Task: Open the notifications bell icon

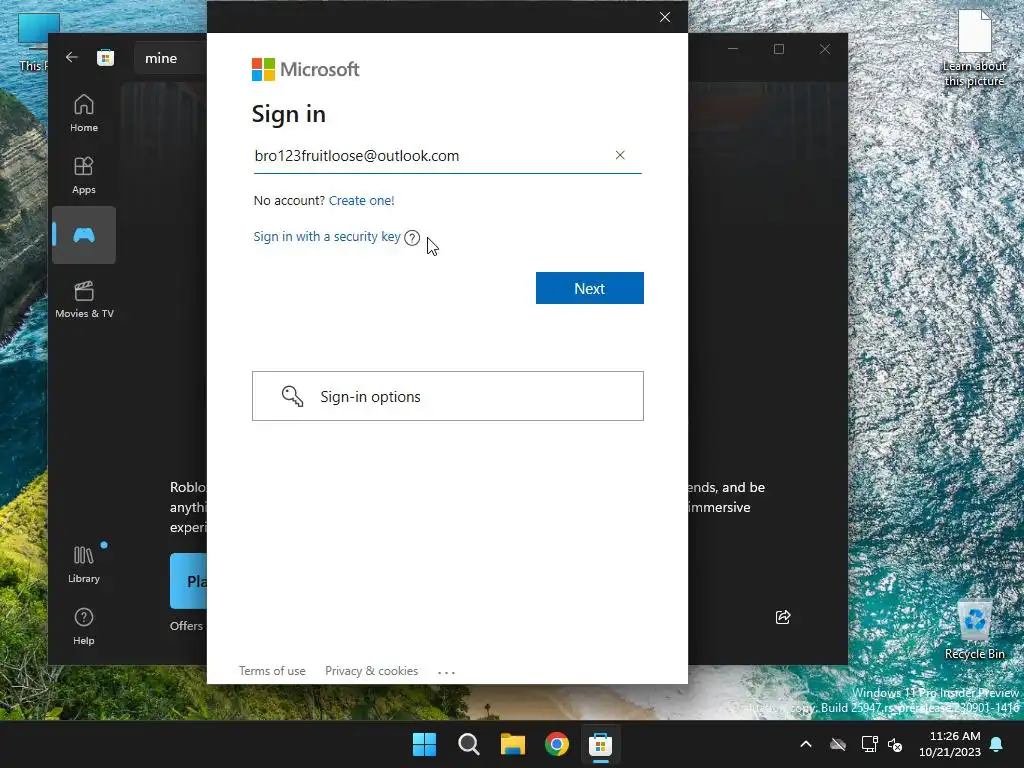Action: 997,744
